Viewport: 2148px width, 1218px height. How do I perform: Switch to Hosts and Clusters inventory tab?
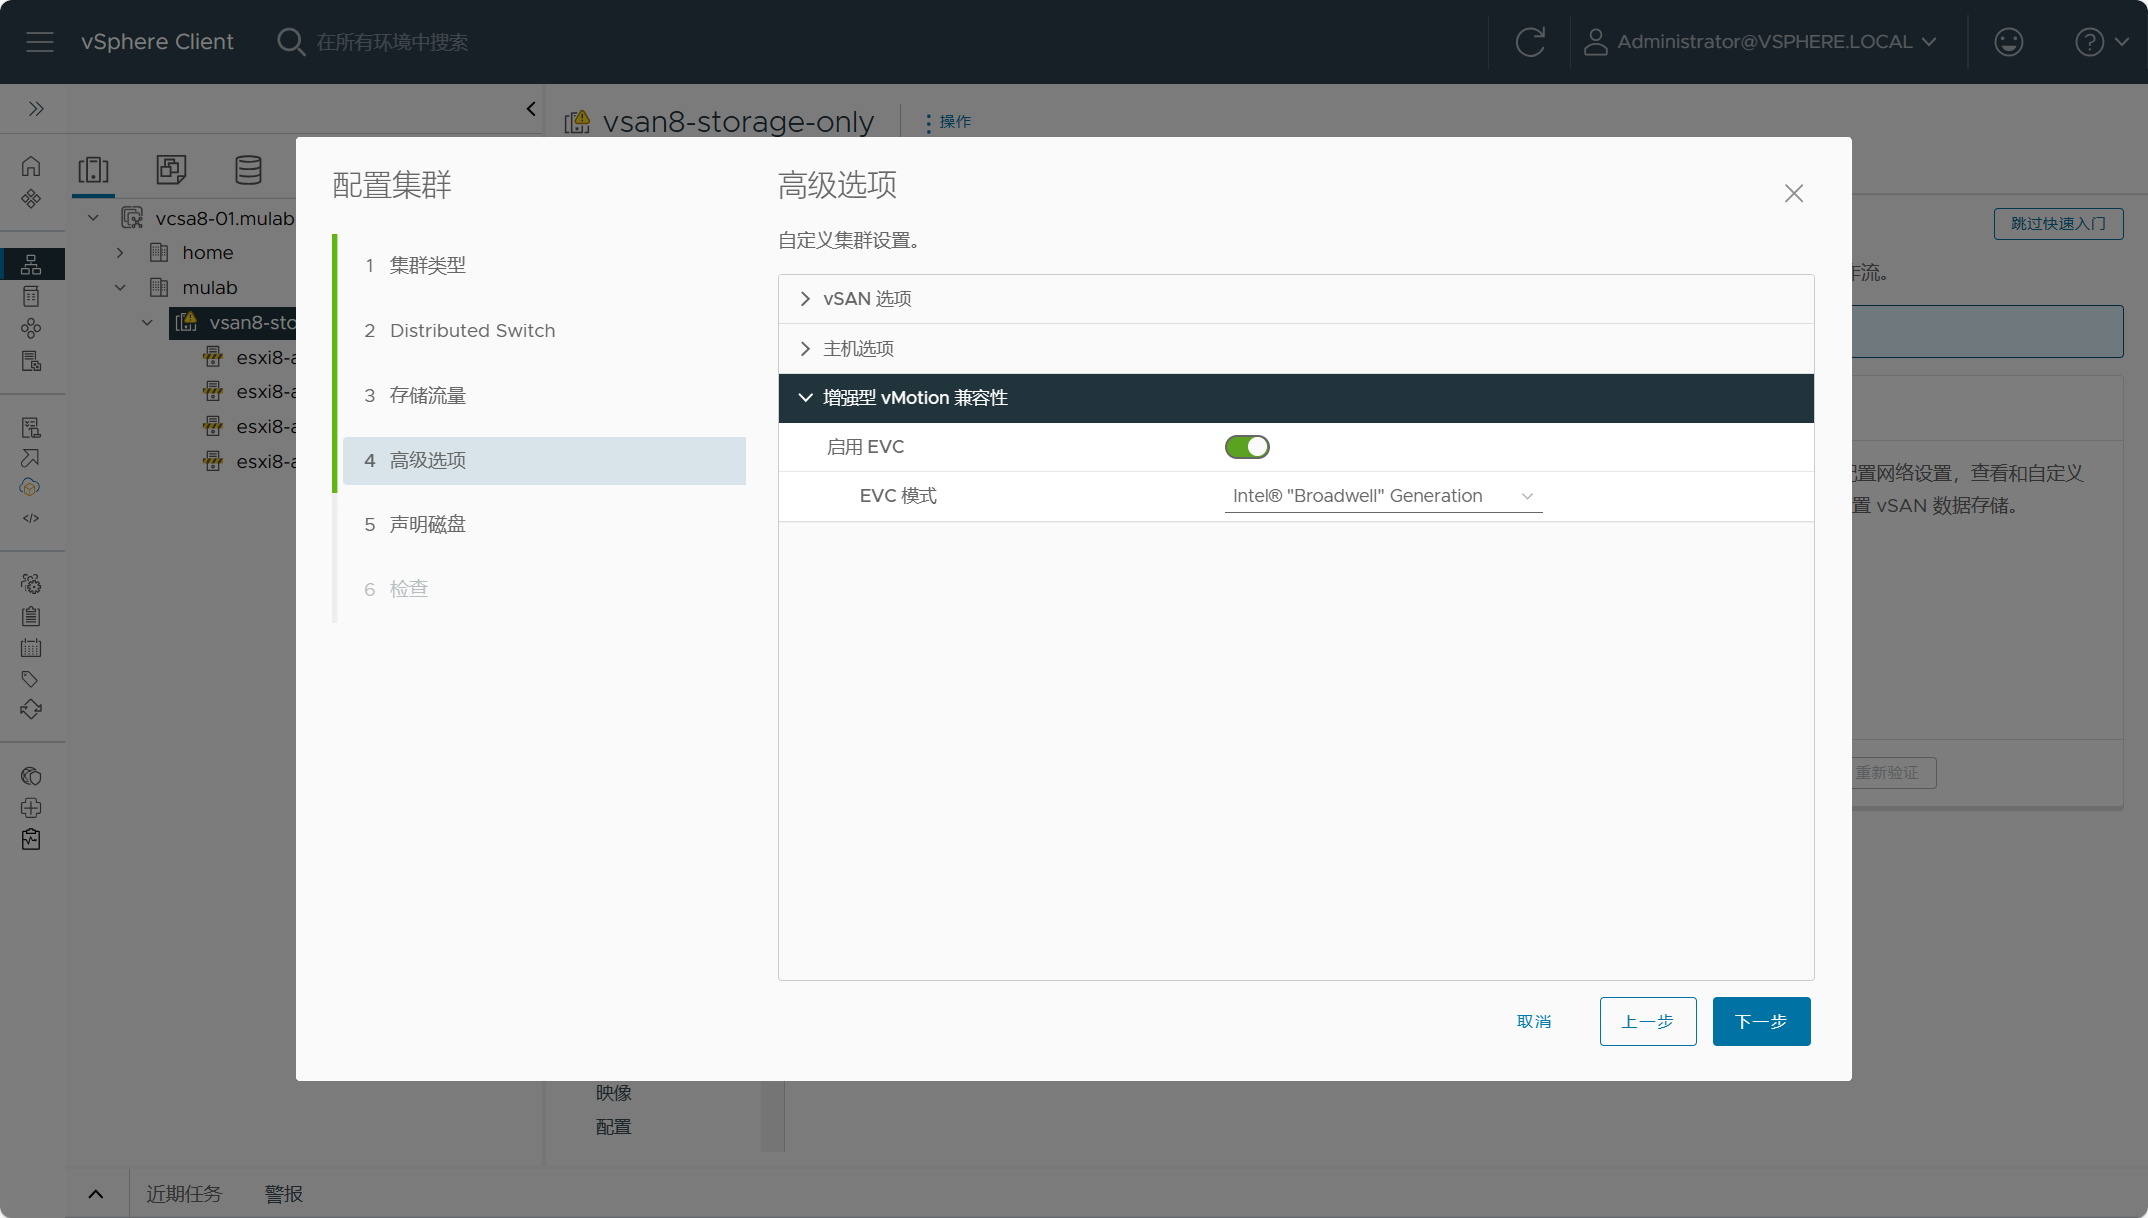point(94,170)
